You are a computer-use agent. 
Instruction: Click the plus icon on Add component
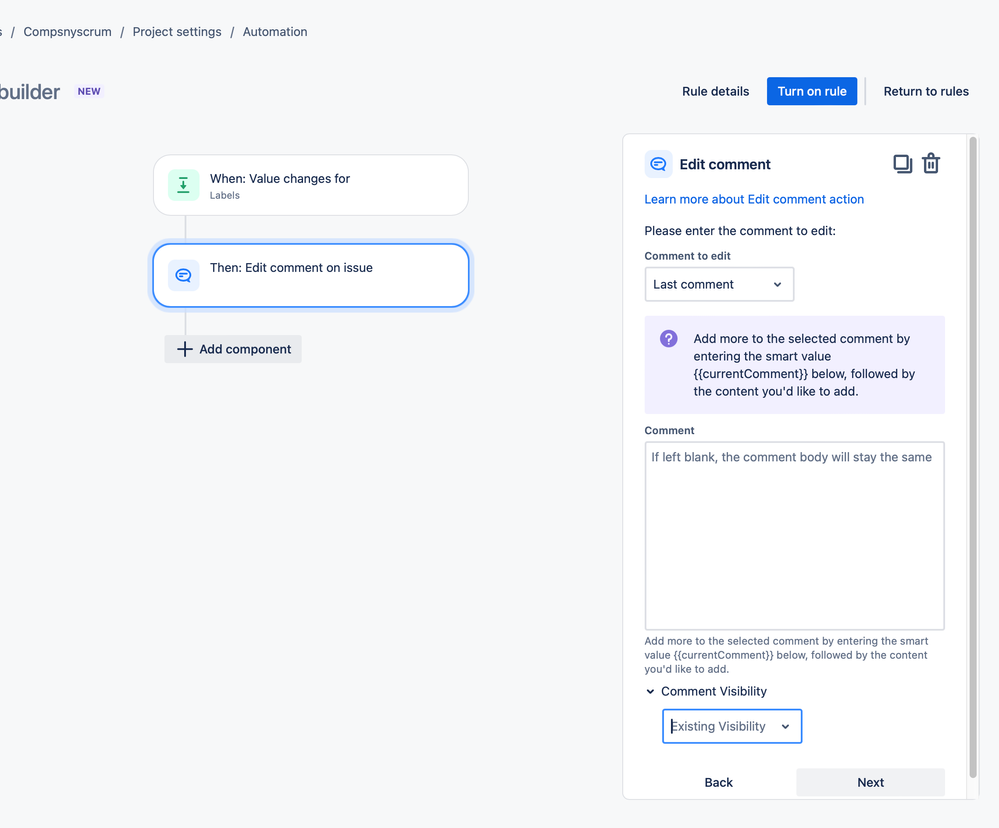[184, 349]
